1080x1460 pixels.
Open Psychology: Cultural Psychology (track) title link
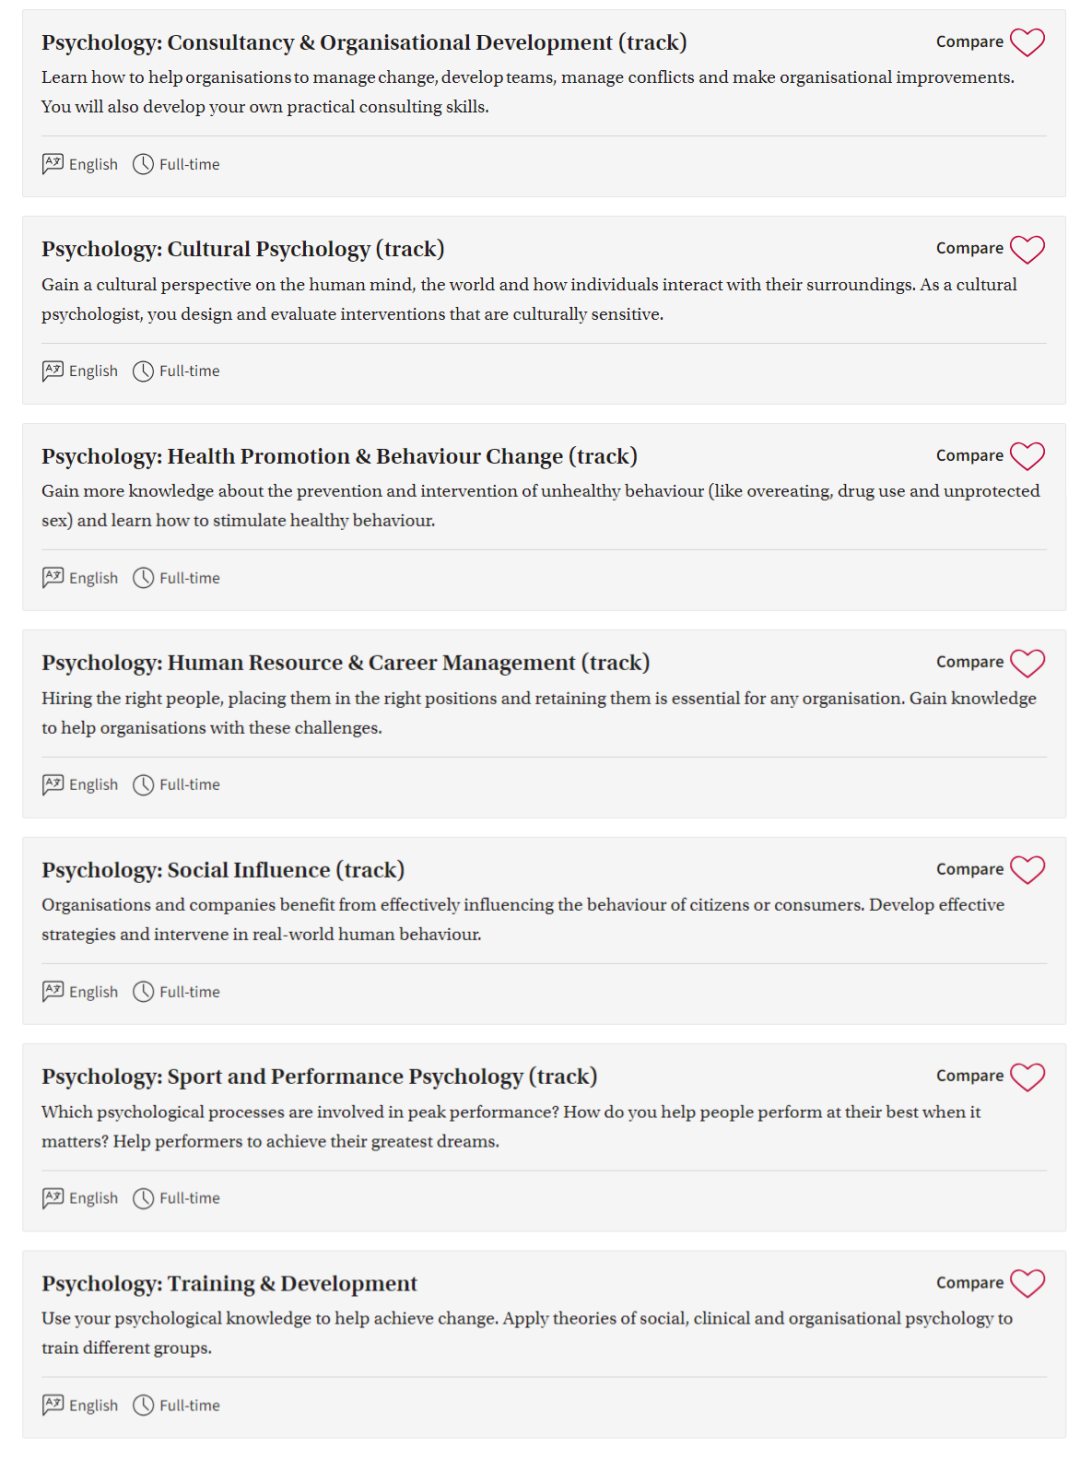(243, 249)
